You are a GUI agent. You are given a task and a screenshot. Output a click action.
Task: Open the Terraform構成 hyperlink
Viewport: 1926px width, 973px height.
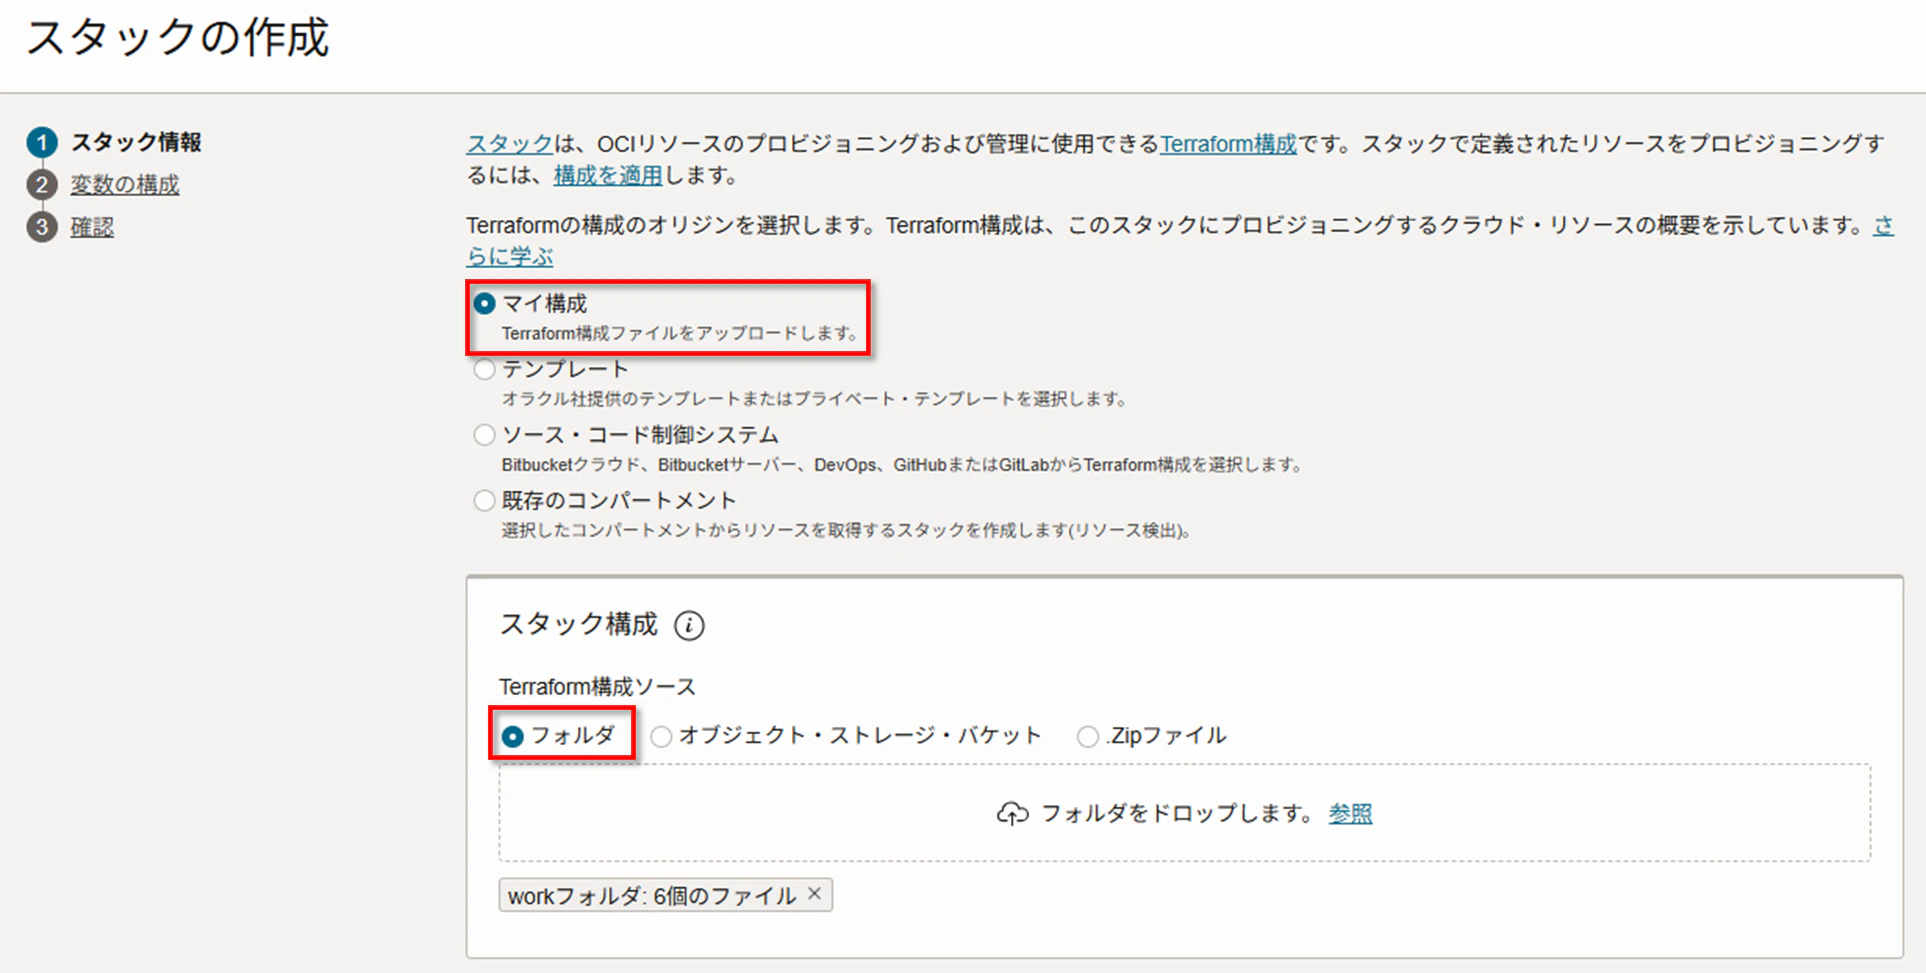[x=1228, y=144]
